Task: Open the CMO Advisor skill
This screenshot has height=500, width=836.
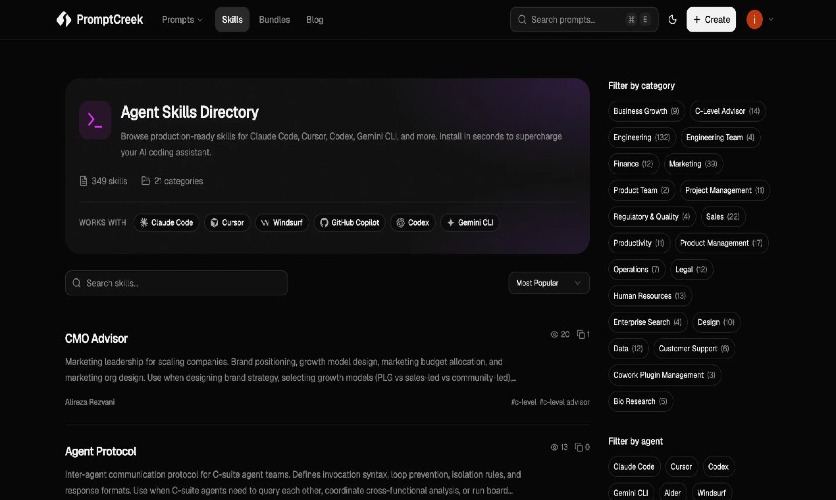Action: (x=96, y=338)
